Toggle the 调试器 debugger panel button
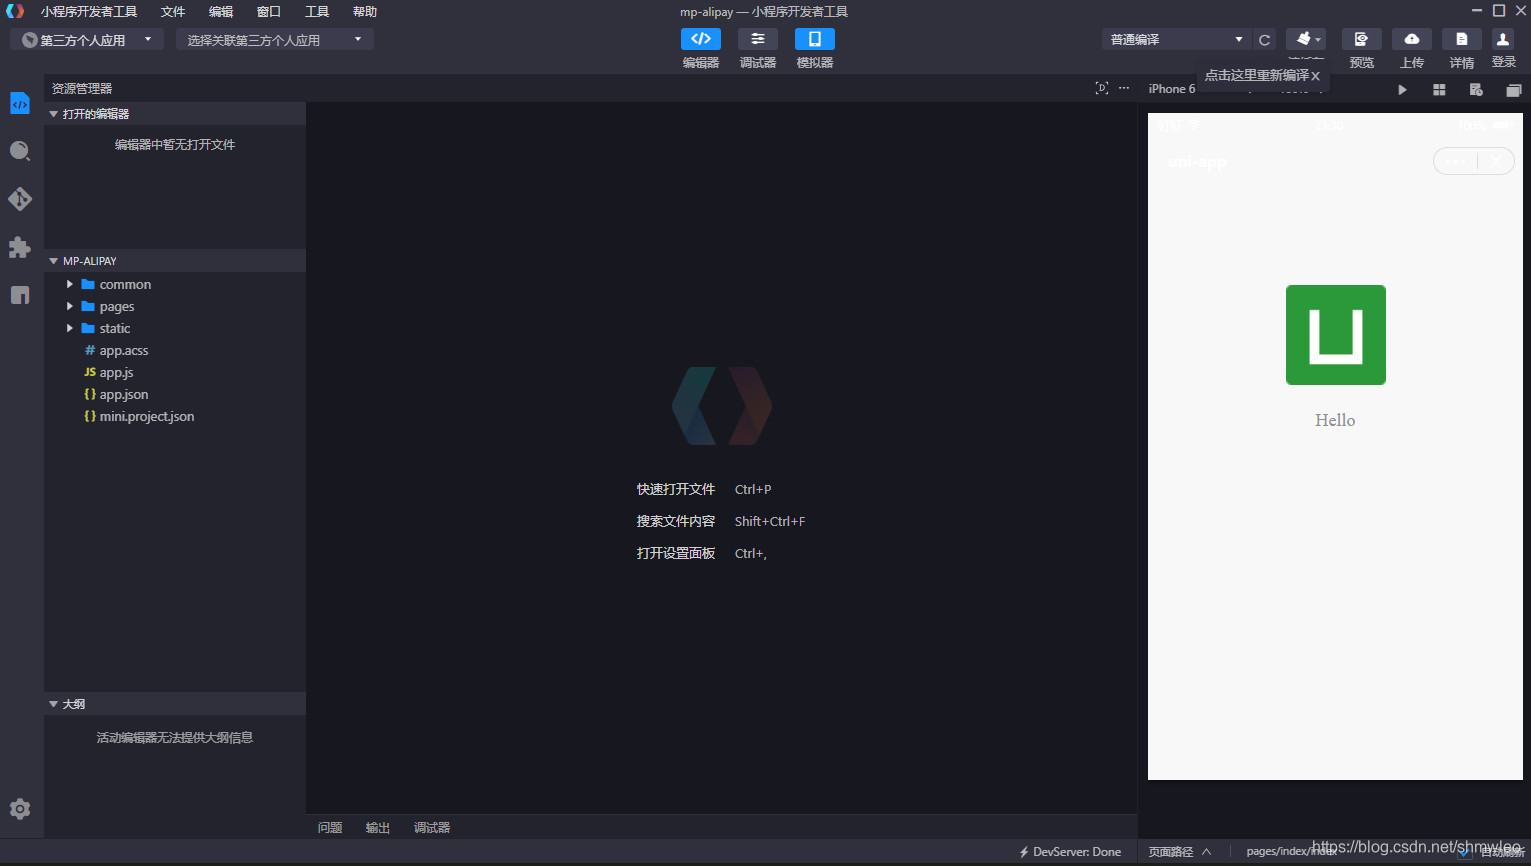 tap(758, 39)
